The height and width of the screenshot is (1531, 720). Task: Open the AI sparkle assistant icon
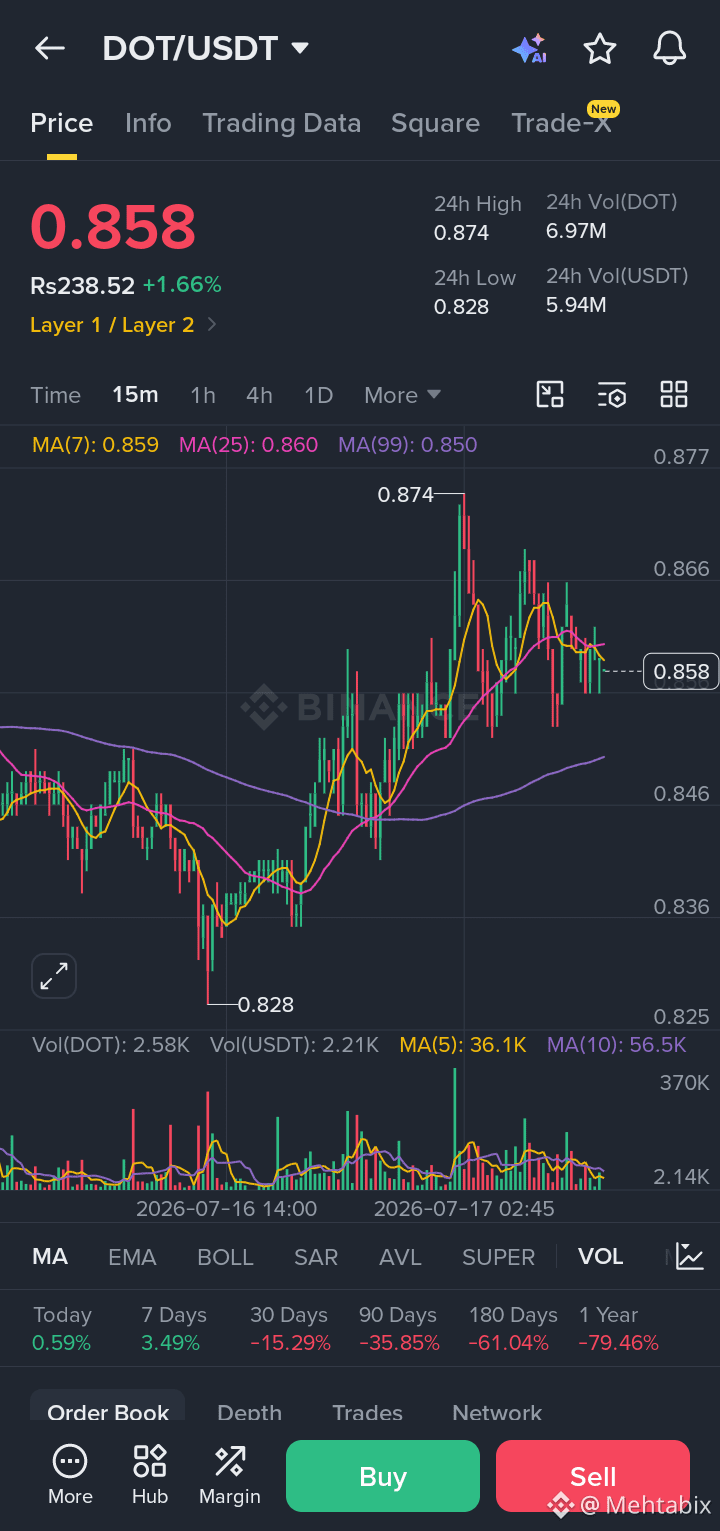click(x=529, y=48)
